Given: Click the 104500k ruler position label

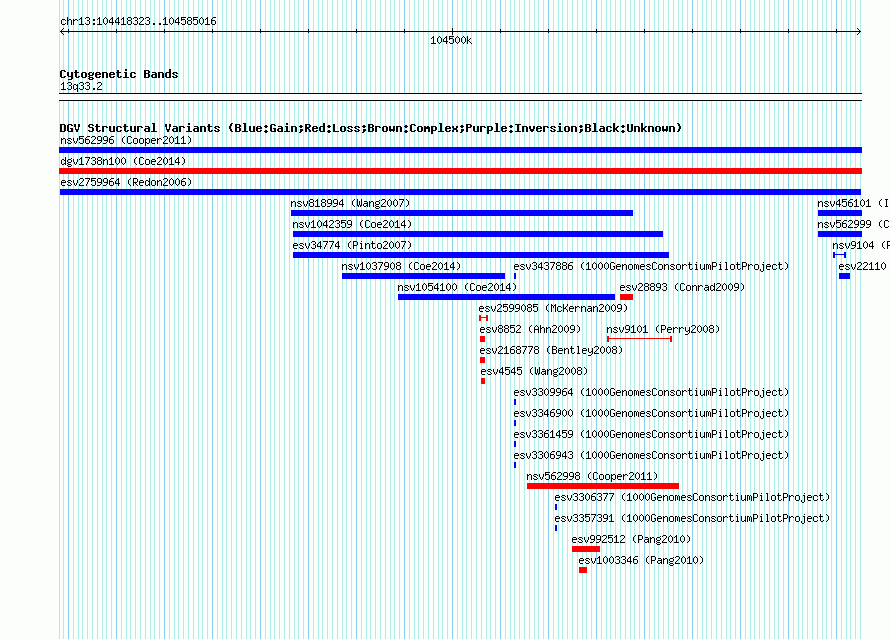Looking at the screenshot, I should 451,40.
